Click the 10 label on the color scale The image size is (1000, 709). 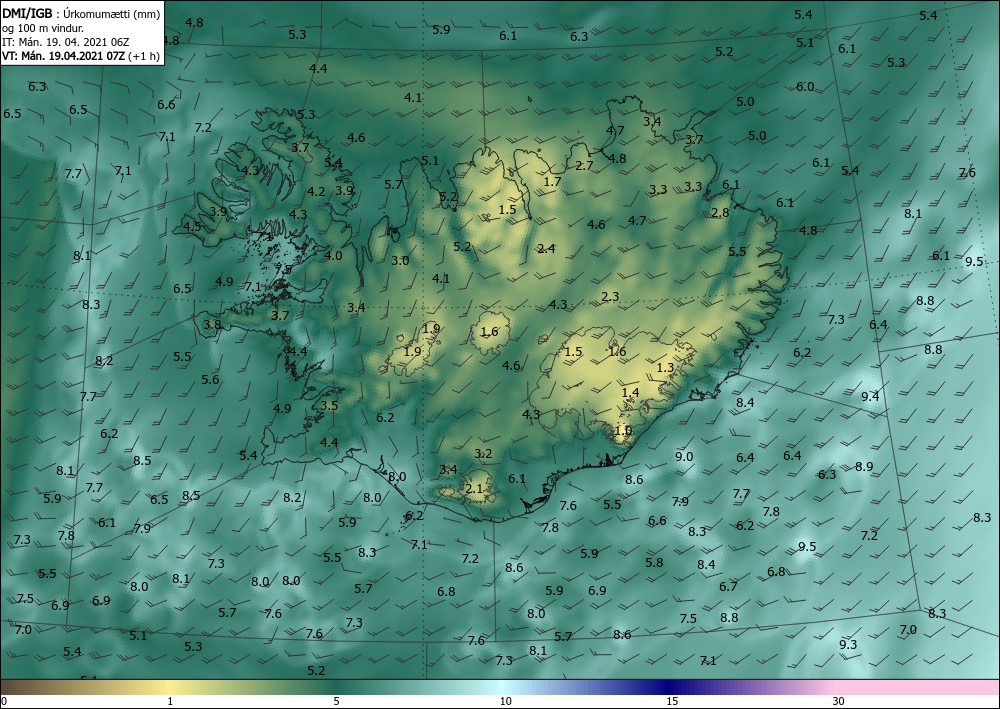505,702
